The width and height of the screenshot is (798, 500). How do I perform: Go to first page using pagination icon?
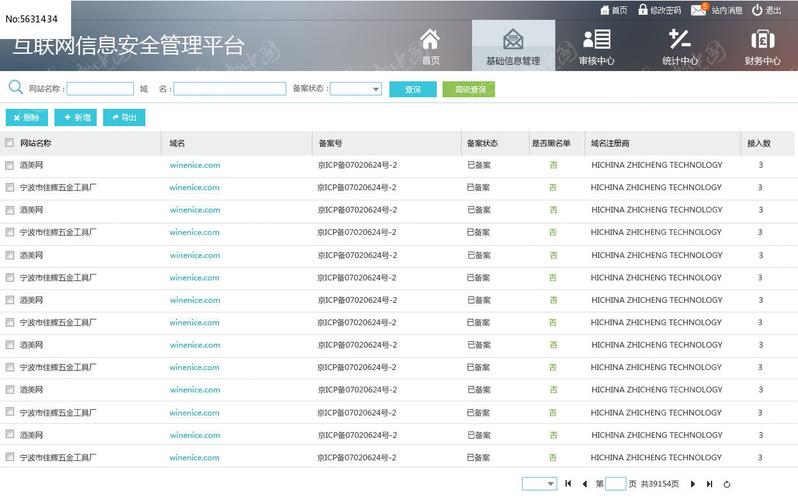click(x=568, y=484)
